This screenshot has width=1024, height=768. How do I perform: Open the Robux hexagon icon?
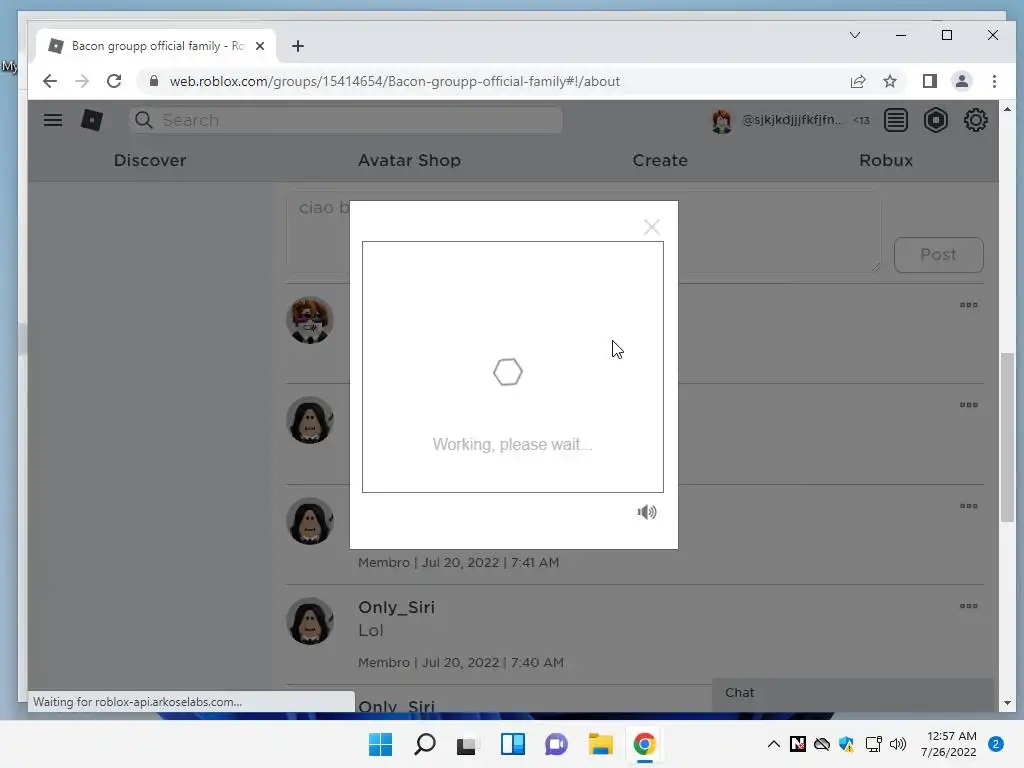point(935,120)
